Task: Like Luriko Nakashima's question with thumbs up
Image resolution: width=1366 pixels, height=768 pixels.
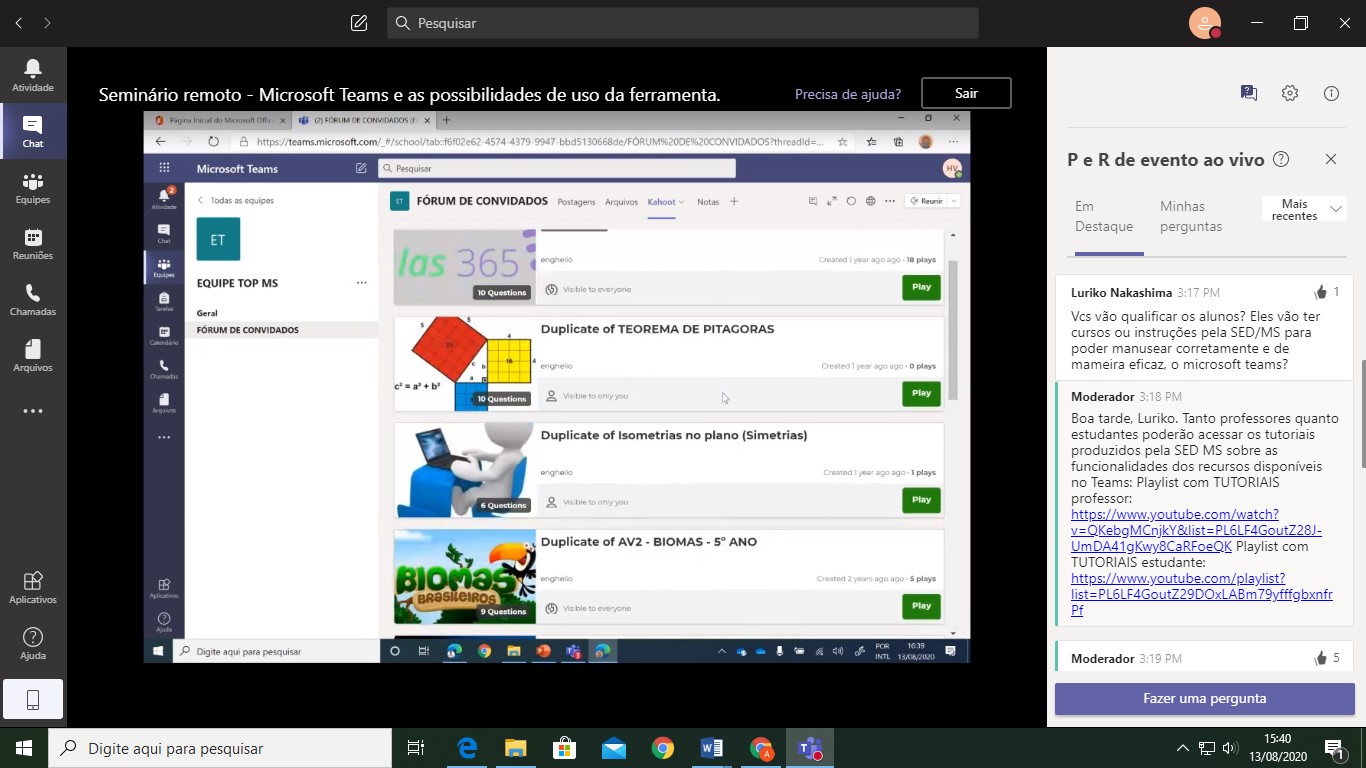Action: coord(1322,292)
